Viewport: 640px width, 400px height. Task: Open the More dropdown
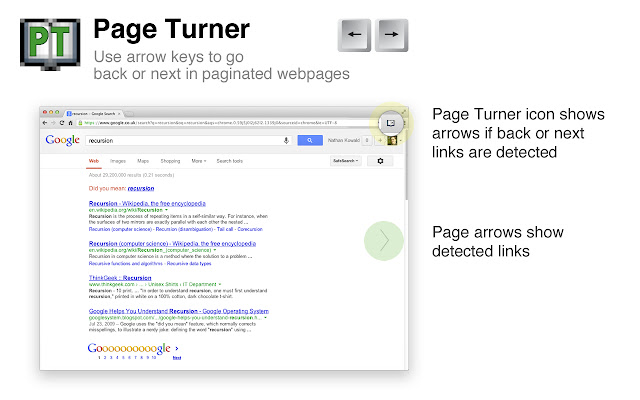[199, 161]
